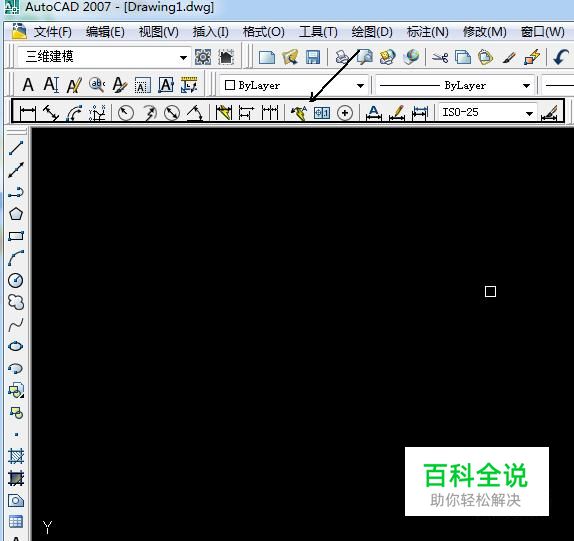Open the geometric Tolerance tool
The width and height of the screenshot is (574, 541).
pyautogui.click(x=322, y=113)
